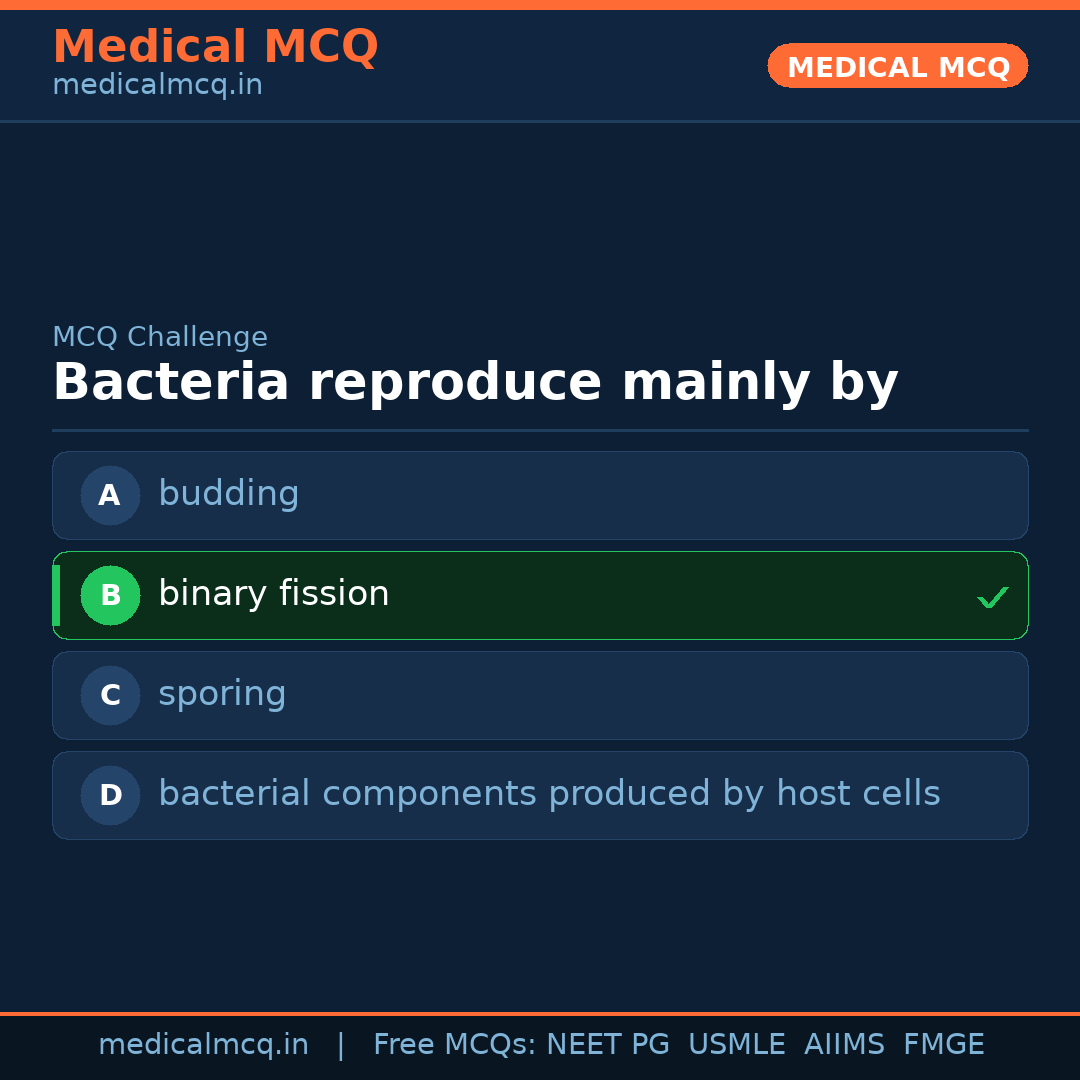This screenshot has height=1080, width=1080.
Task: Click the letter C circle icon
Action: tap(110, 695)
